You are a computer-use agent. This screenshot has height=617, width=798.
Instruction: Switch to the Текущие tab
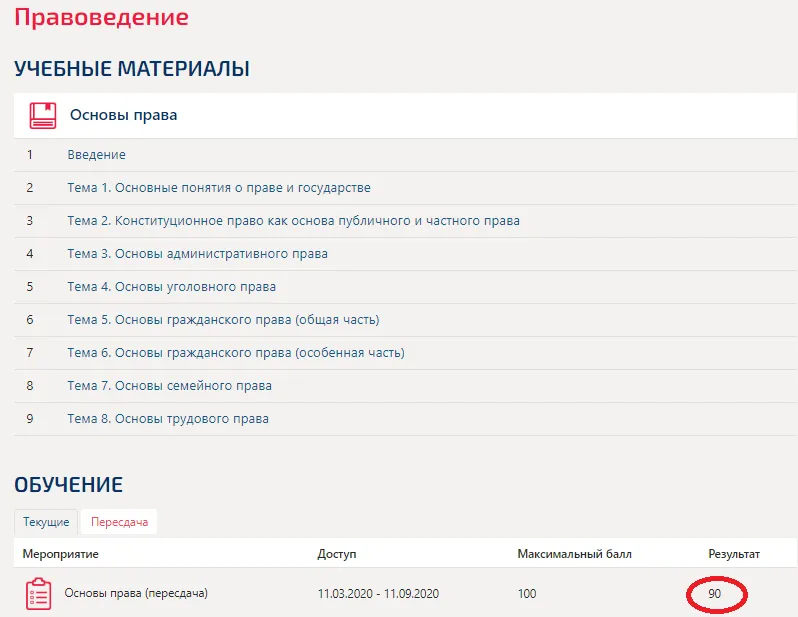(x=46, y=522)
